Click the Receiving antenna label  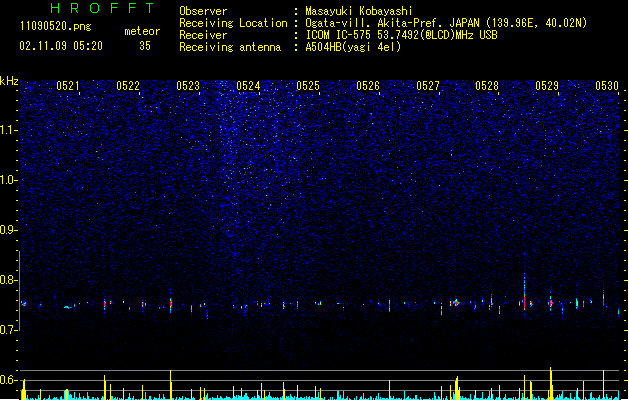point(230,47)
